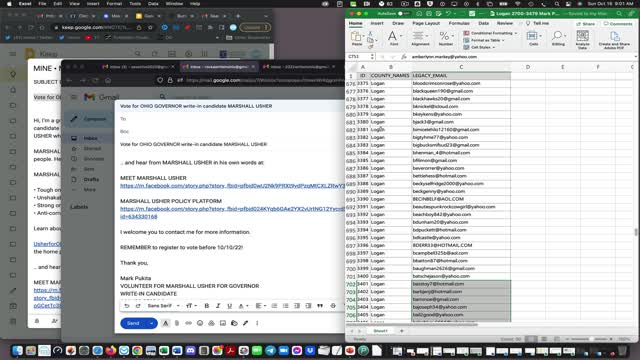The image size is (640, 360).
Task: Click the insert photo icon
Action: point(222,323)
